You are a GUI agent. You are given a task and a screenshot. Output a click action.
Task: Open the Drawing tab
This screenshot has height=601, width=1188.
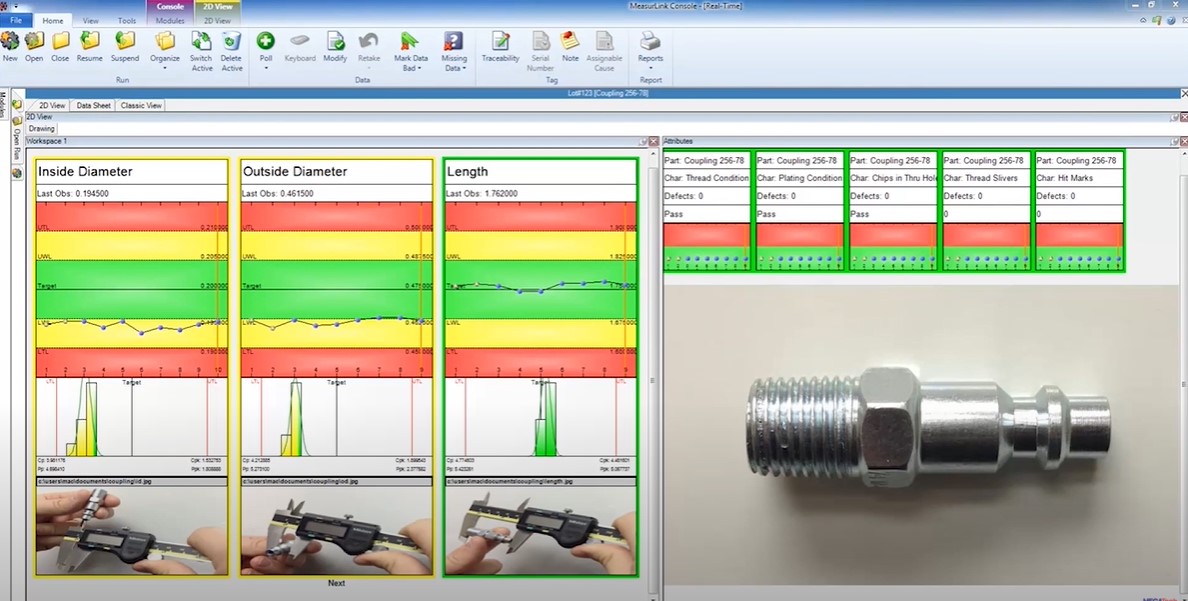tap(42, 128)
